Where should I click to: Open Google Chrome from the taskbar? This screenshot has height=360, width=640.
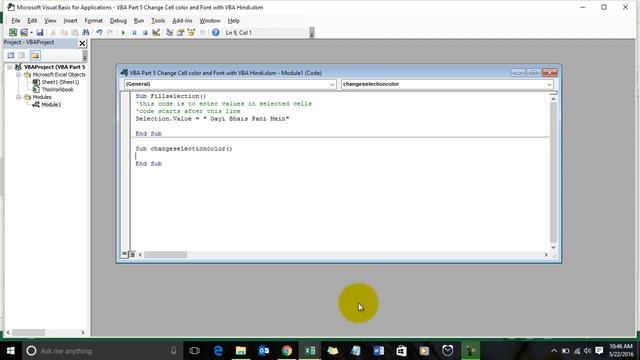coord(287,351)
